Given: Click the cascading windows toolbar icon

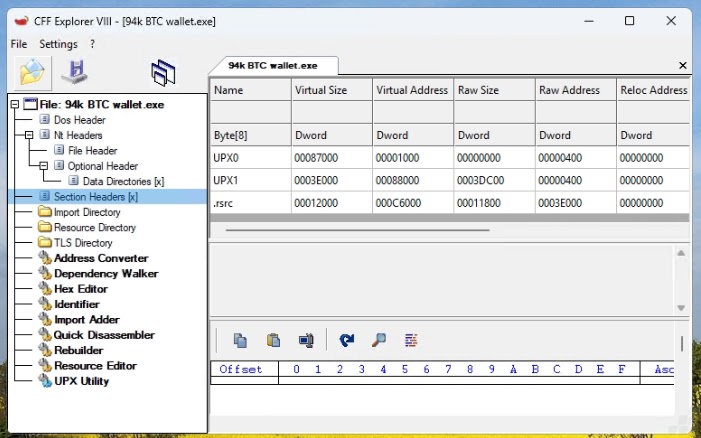Looking at the screenshot, I should 163,73.
